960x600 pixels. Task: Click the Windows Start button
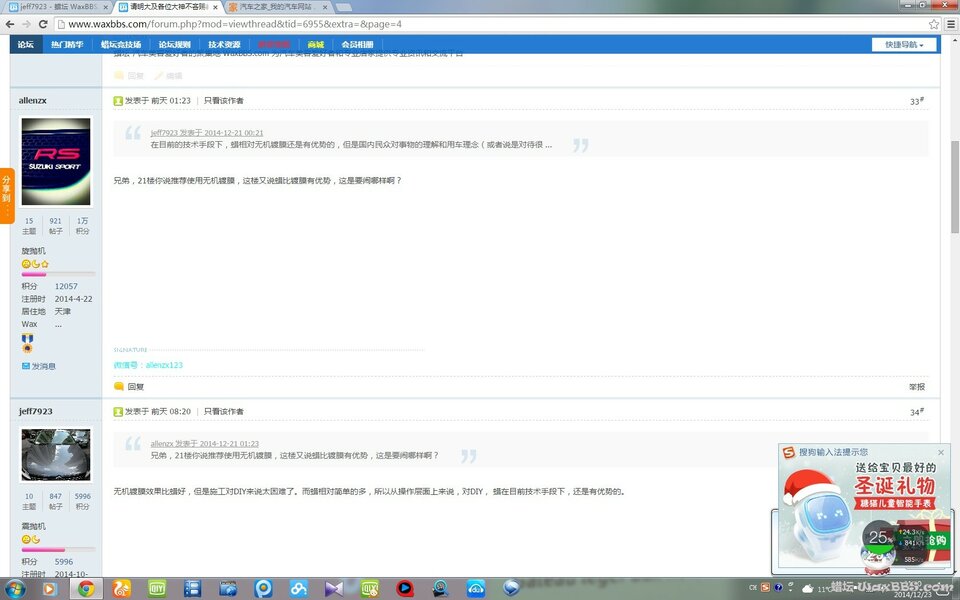pyautogui.click(x=17, y=589)
